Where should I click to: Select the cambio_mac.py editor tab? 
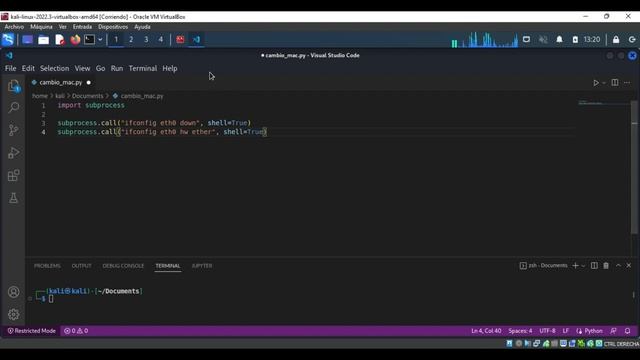tap(60, 82)
